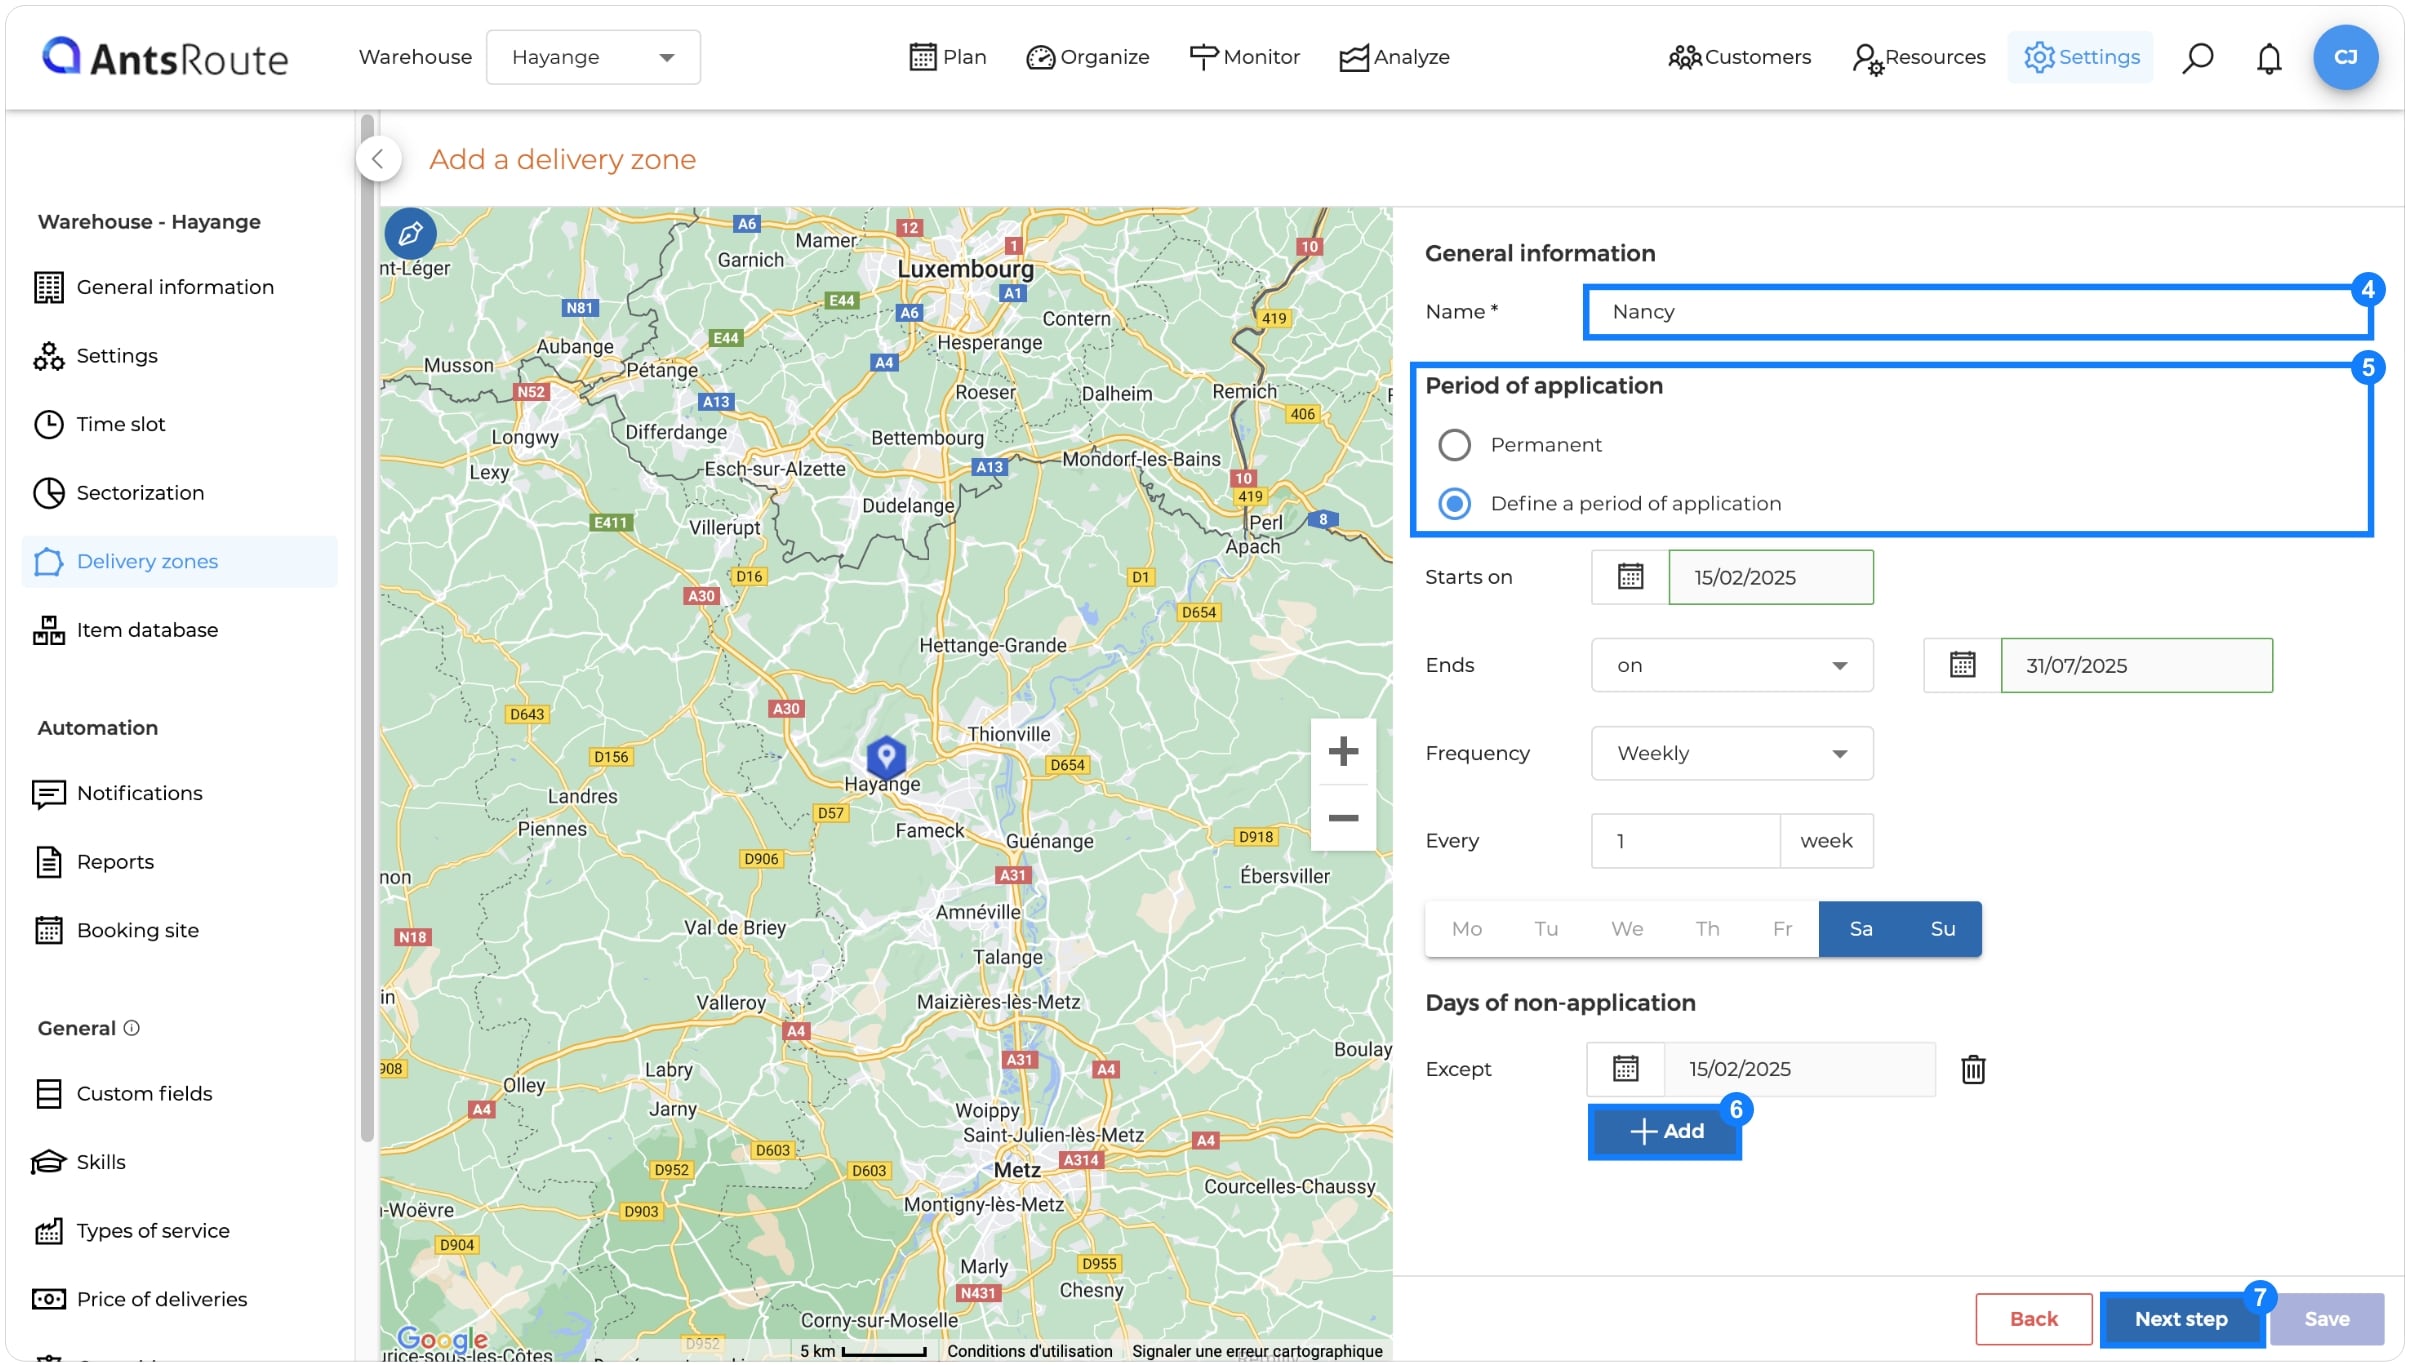
Task: Click the General info circle icon
Action: pos(131,1028)
